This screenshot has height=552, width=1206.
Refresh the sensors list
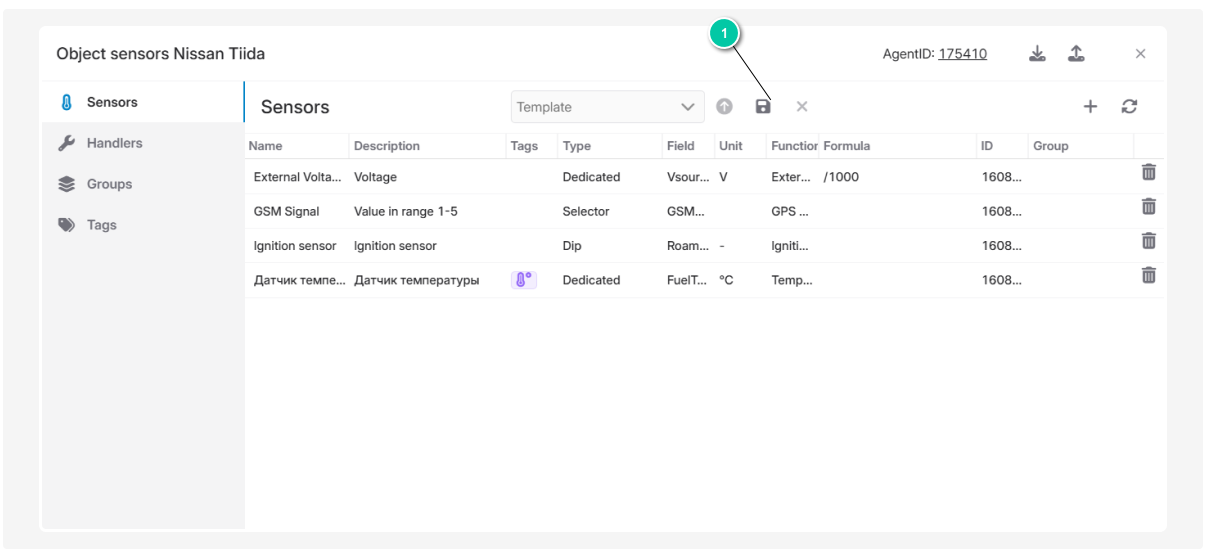coord(1129,106)
